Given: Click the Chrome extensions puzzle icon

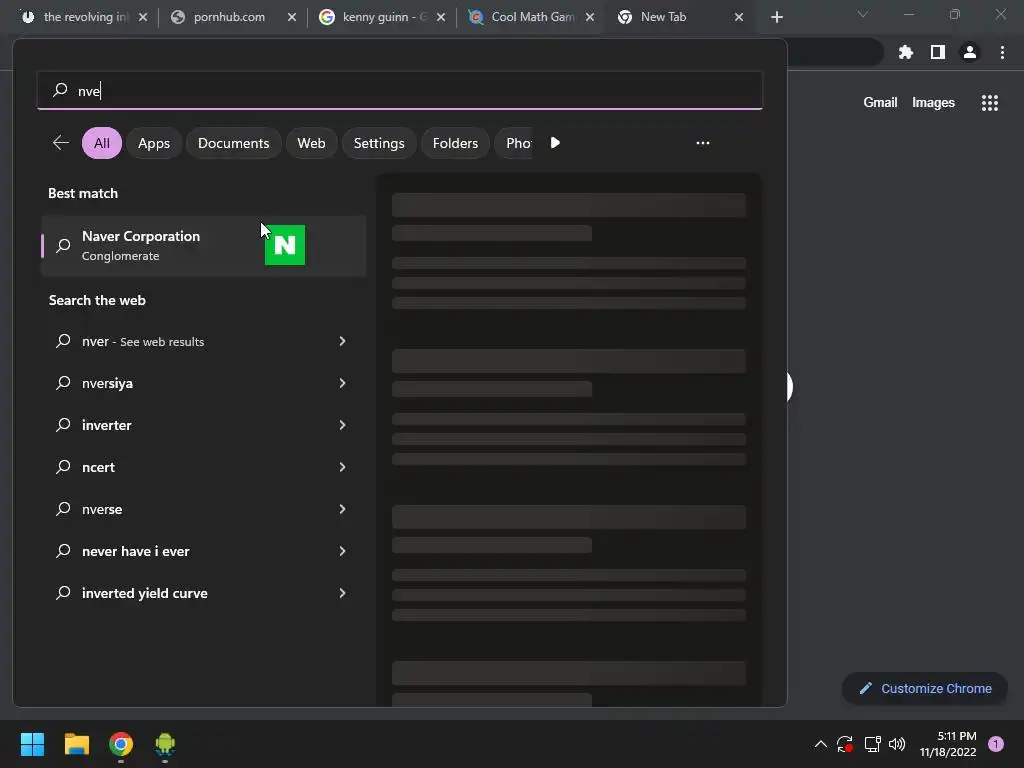Looking at the screenshot, I should pyautogui.click(x=905, y=52).
